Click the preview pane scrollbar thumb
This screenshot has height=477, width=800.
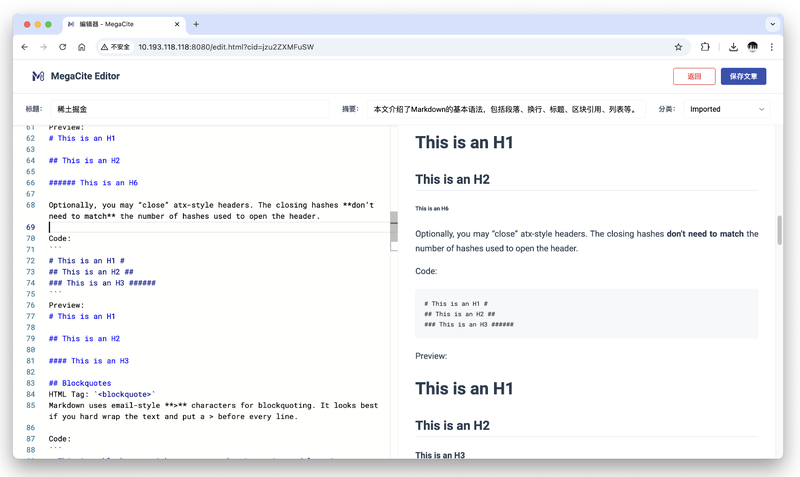point(780,230)
